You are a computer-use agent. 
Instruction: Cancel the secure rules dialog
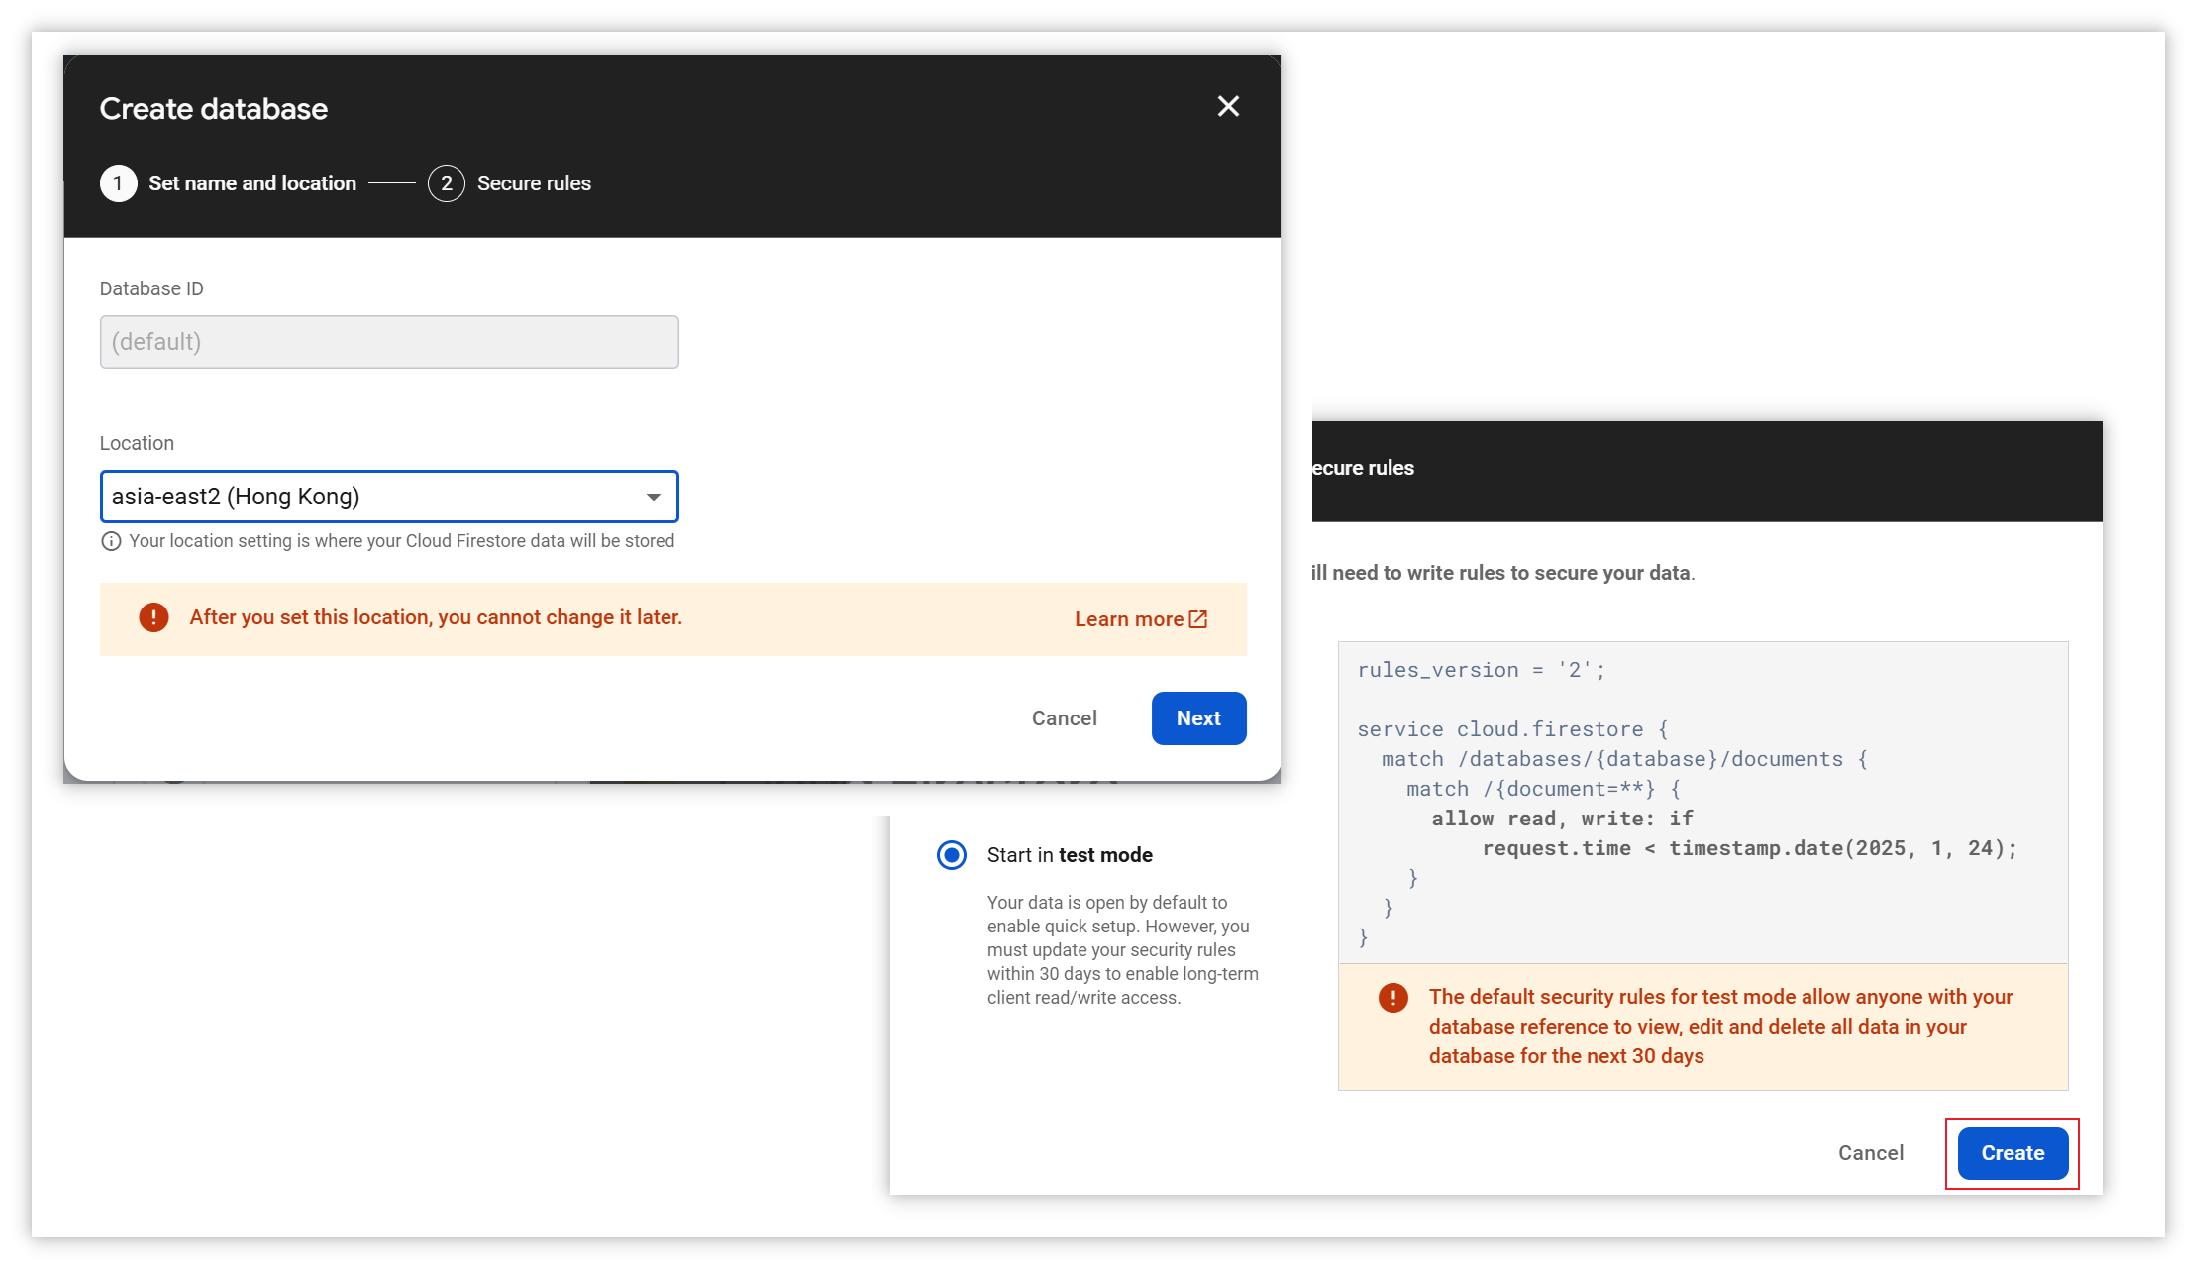click(1870, 1153)
